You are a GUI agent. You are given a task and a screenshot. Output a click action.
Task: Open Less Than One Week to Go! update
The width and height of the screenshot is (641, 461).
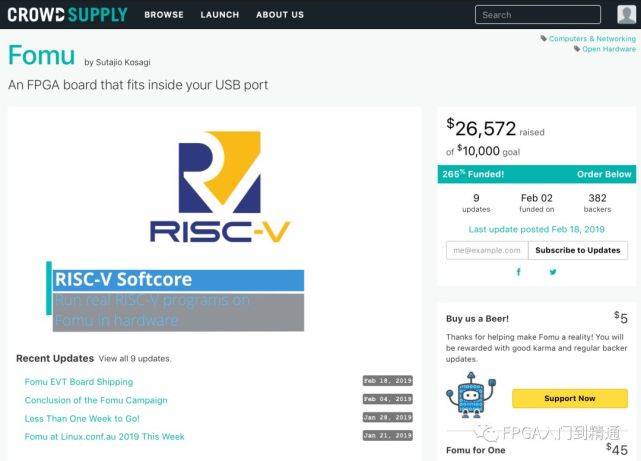[82, 418]
